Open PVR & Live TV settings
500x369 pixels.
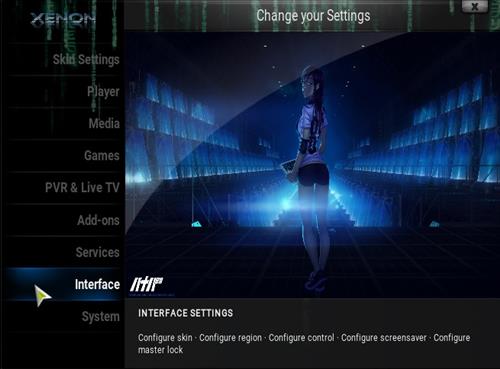(63, 188)
